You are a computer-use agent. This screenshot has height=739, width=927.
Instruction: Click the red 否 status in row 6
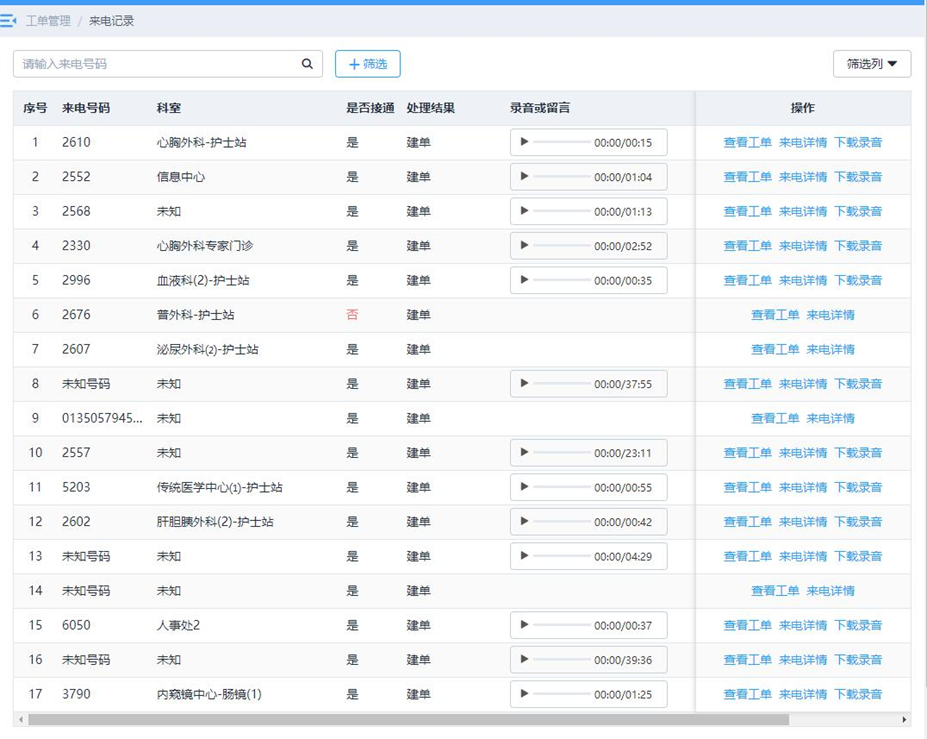(352, 315)
